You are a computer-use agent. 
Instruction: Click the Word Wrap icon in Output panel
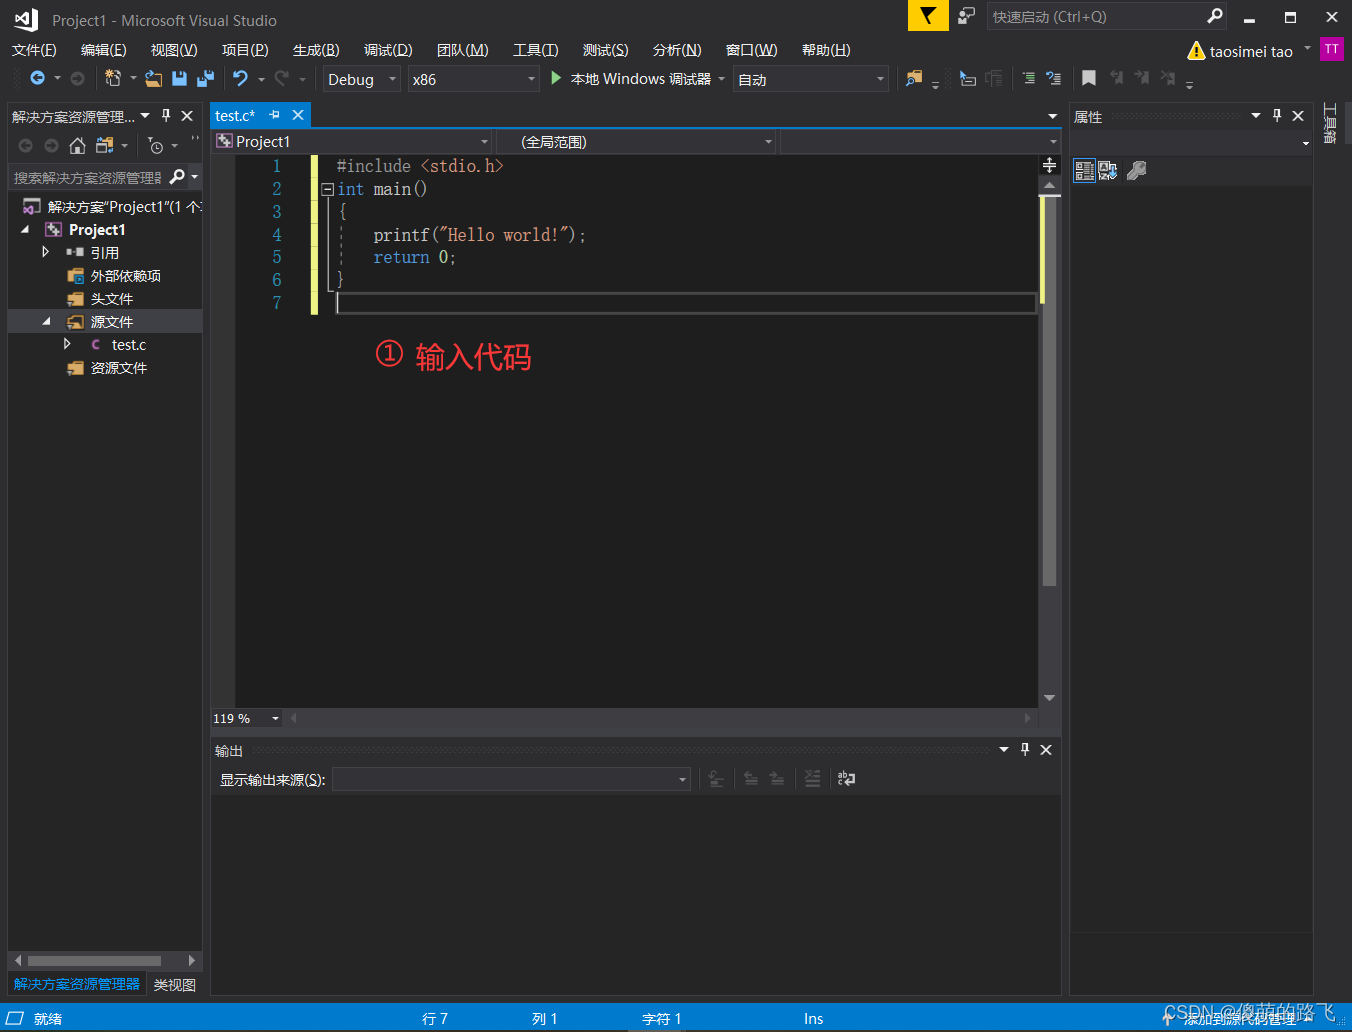pyautogui.click(x=846, y=778)
